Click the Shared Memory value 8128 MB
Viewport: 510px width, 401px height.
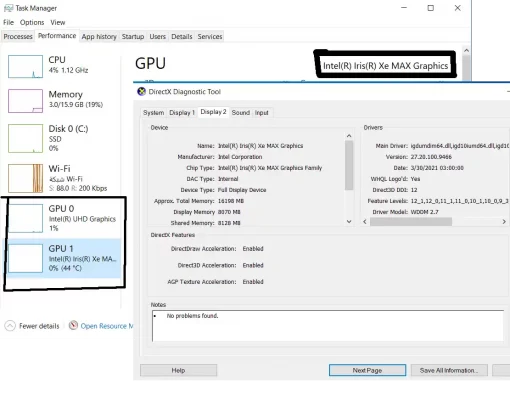229,223
